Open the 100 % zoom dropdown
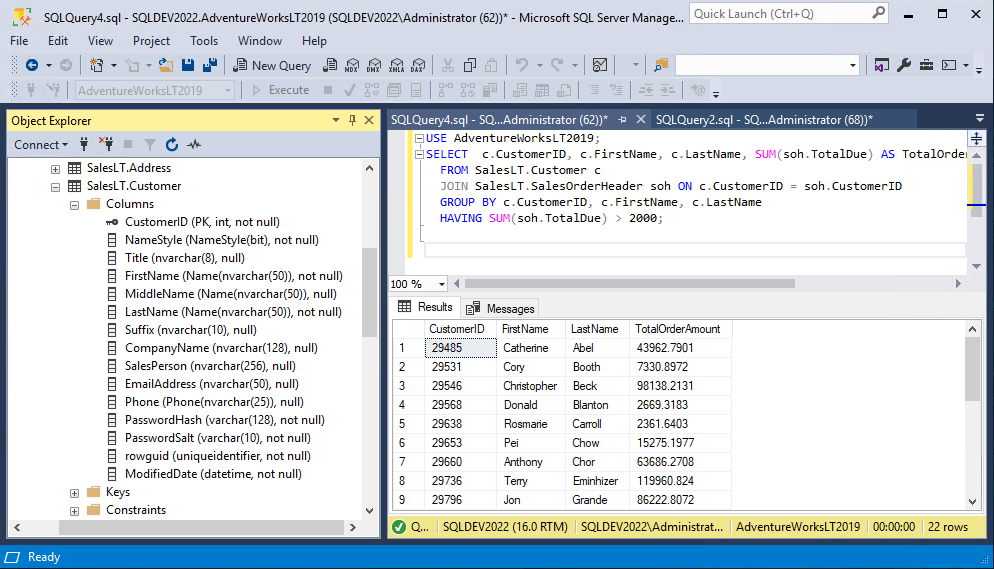994x569 pixels. [x=442, y=284]
